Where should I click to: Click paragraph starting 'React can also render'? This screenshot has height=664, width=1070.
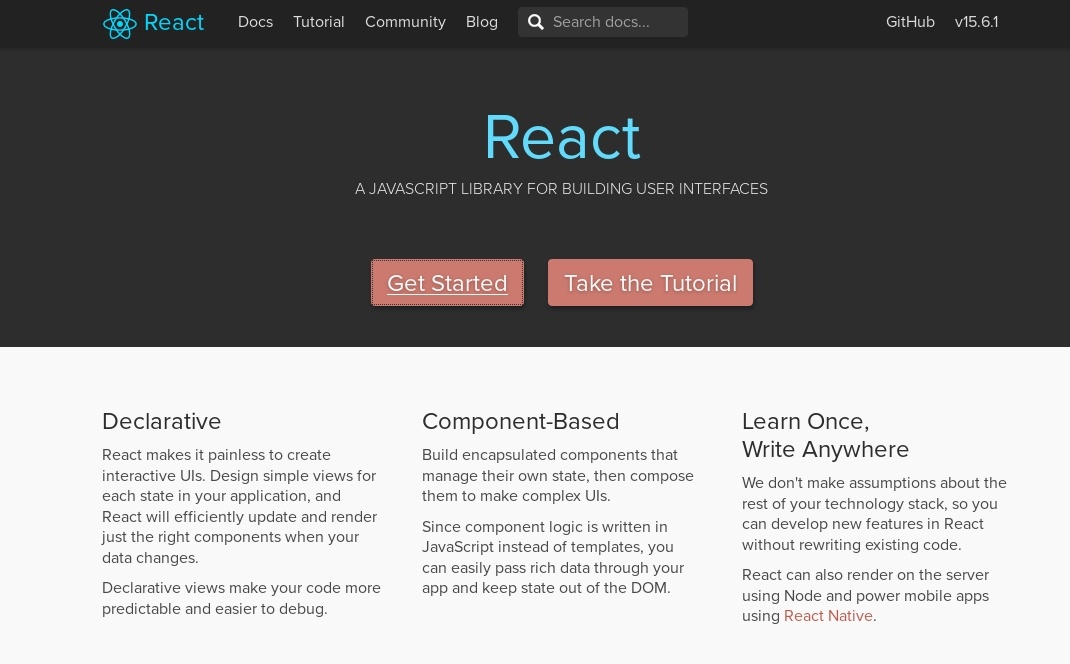pos(865,596)
